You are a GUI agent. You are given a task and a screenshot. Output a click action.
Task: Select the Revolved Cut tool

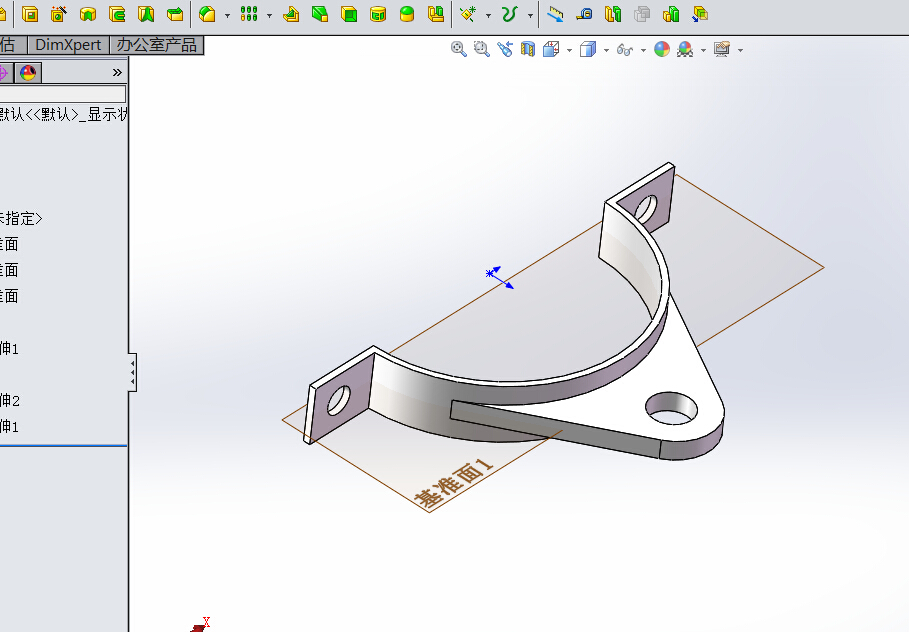pyautogui.click(x=88, y=14)
